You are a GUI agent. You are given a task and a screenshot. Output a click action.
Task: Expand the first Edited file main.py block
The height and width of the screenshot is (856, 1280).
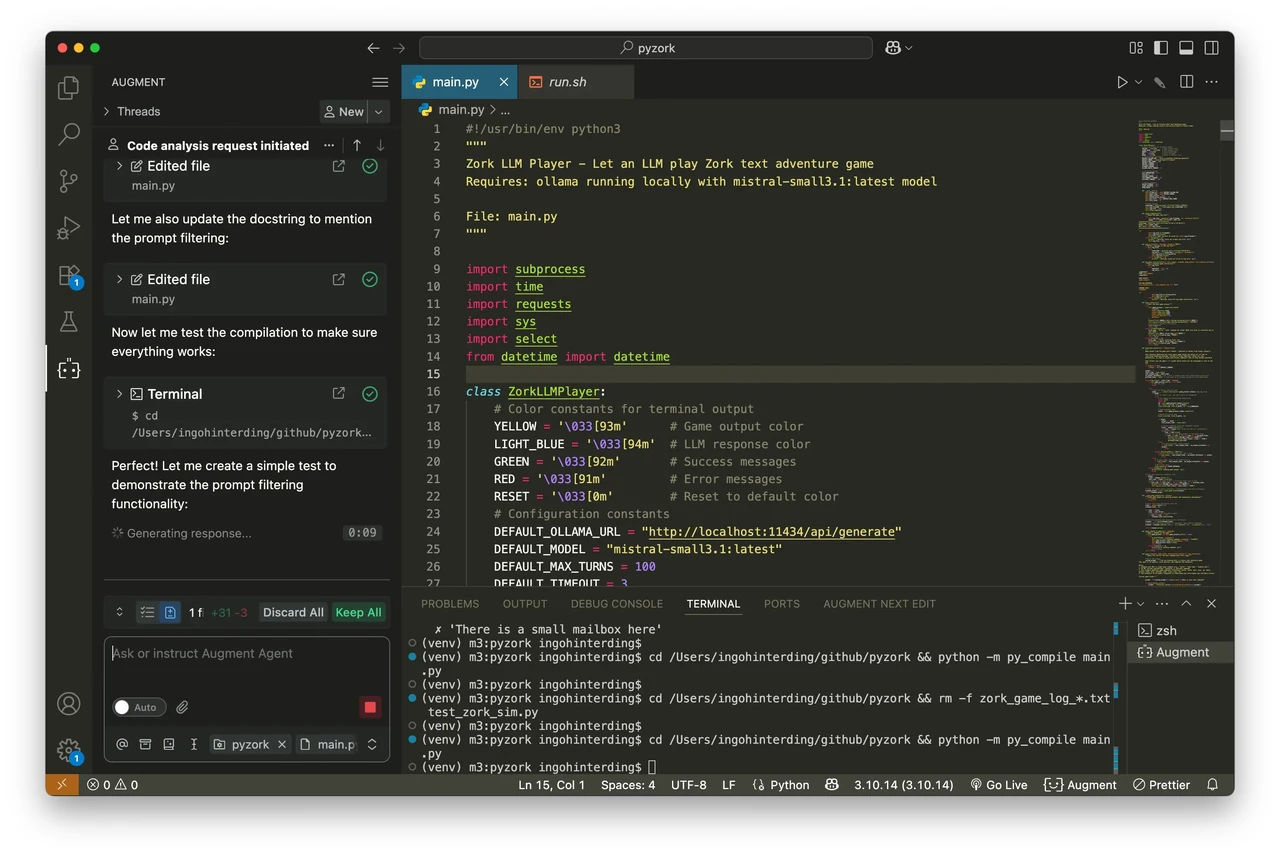click(119, 166)
